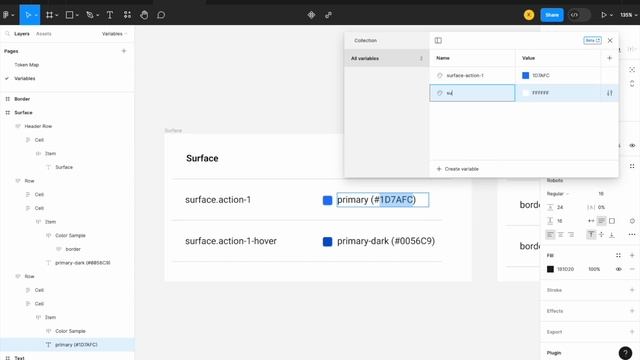Align text to bottom vertically

coord(611,235)
